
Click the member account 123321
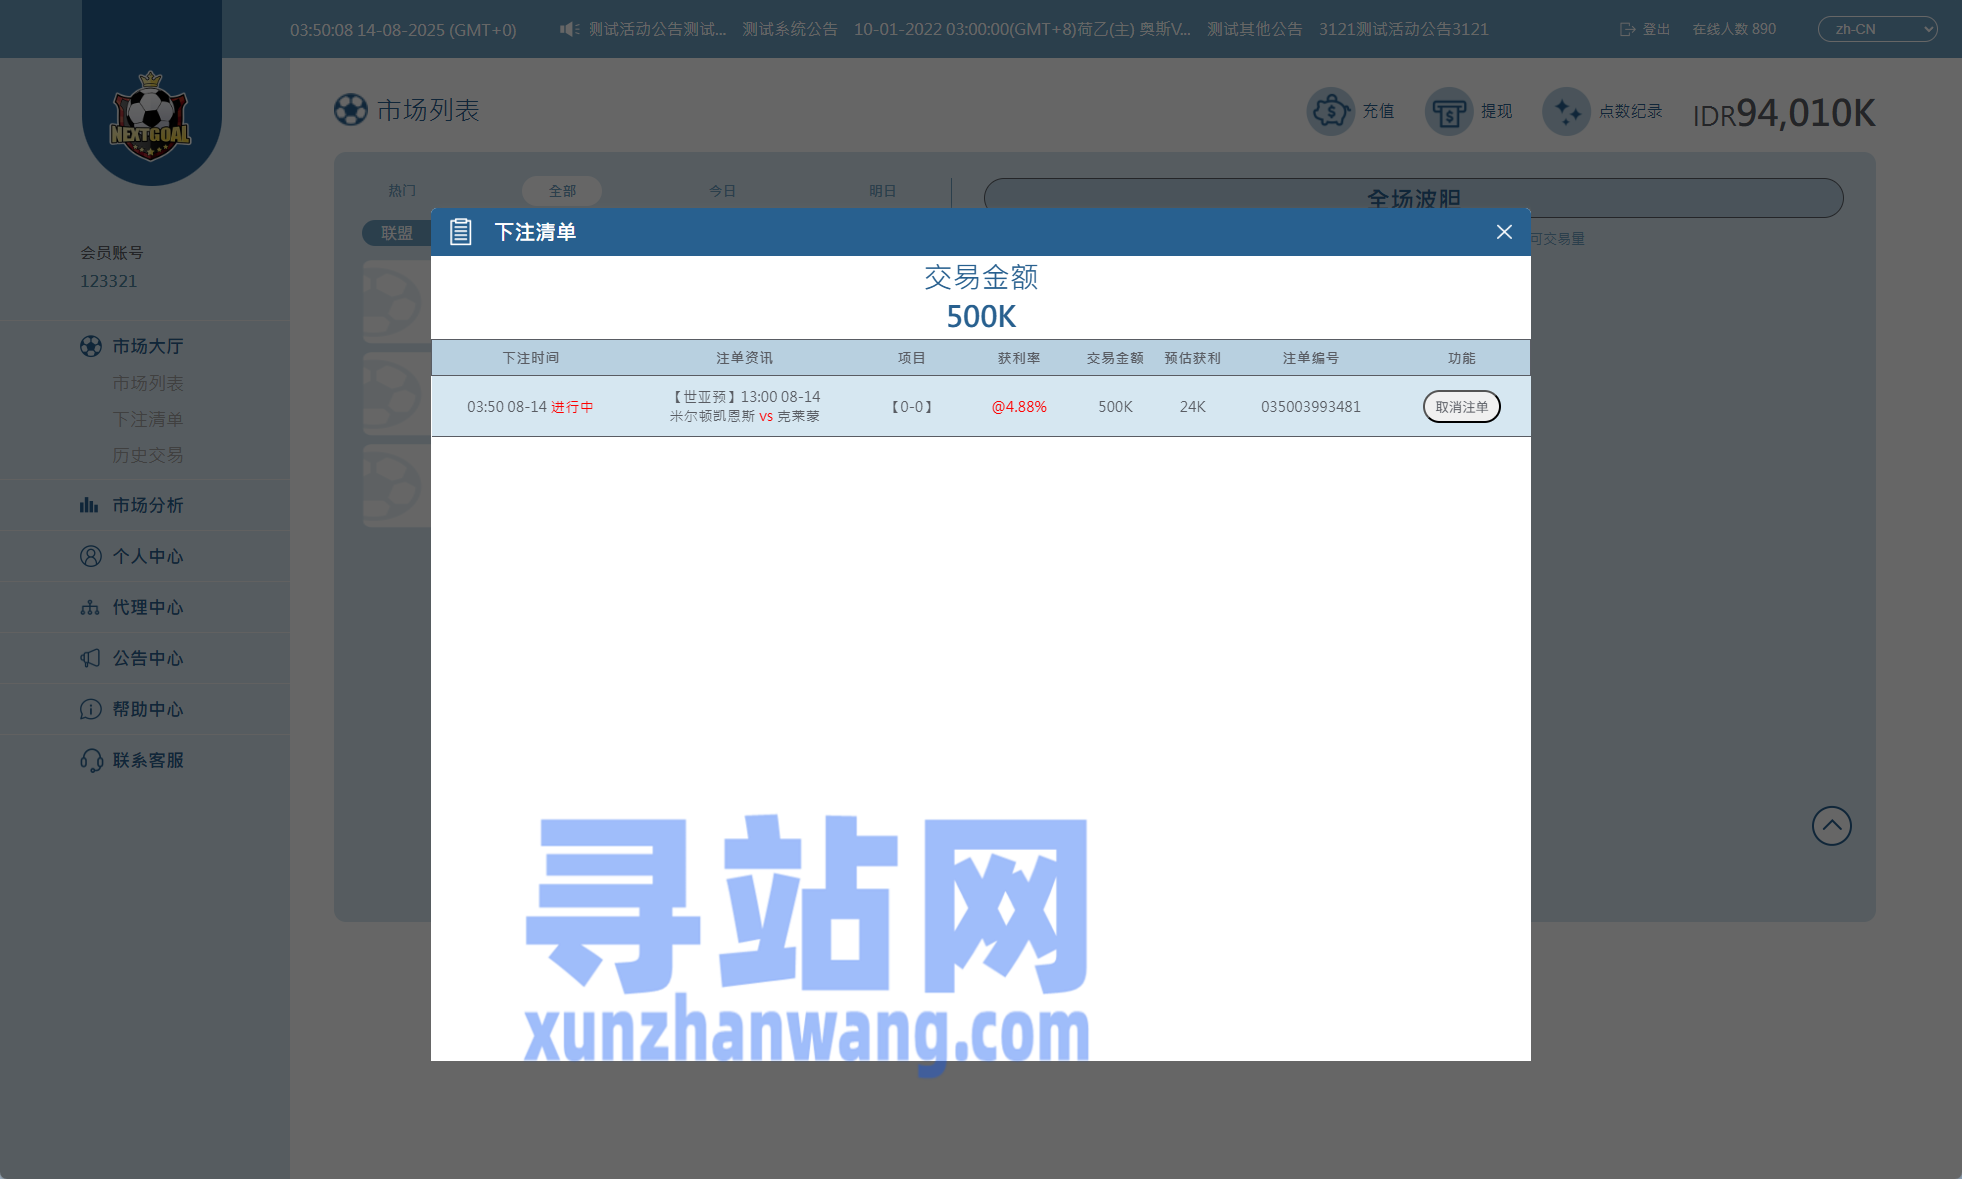(108, 281)
